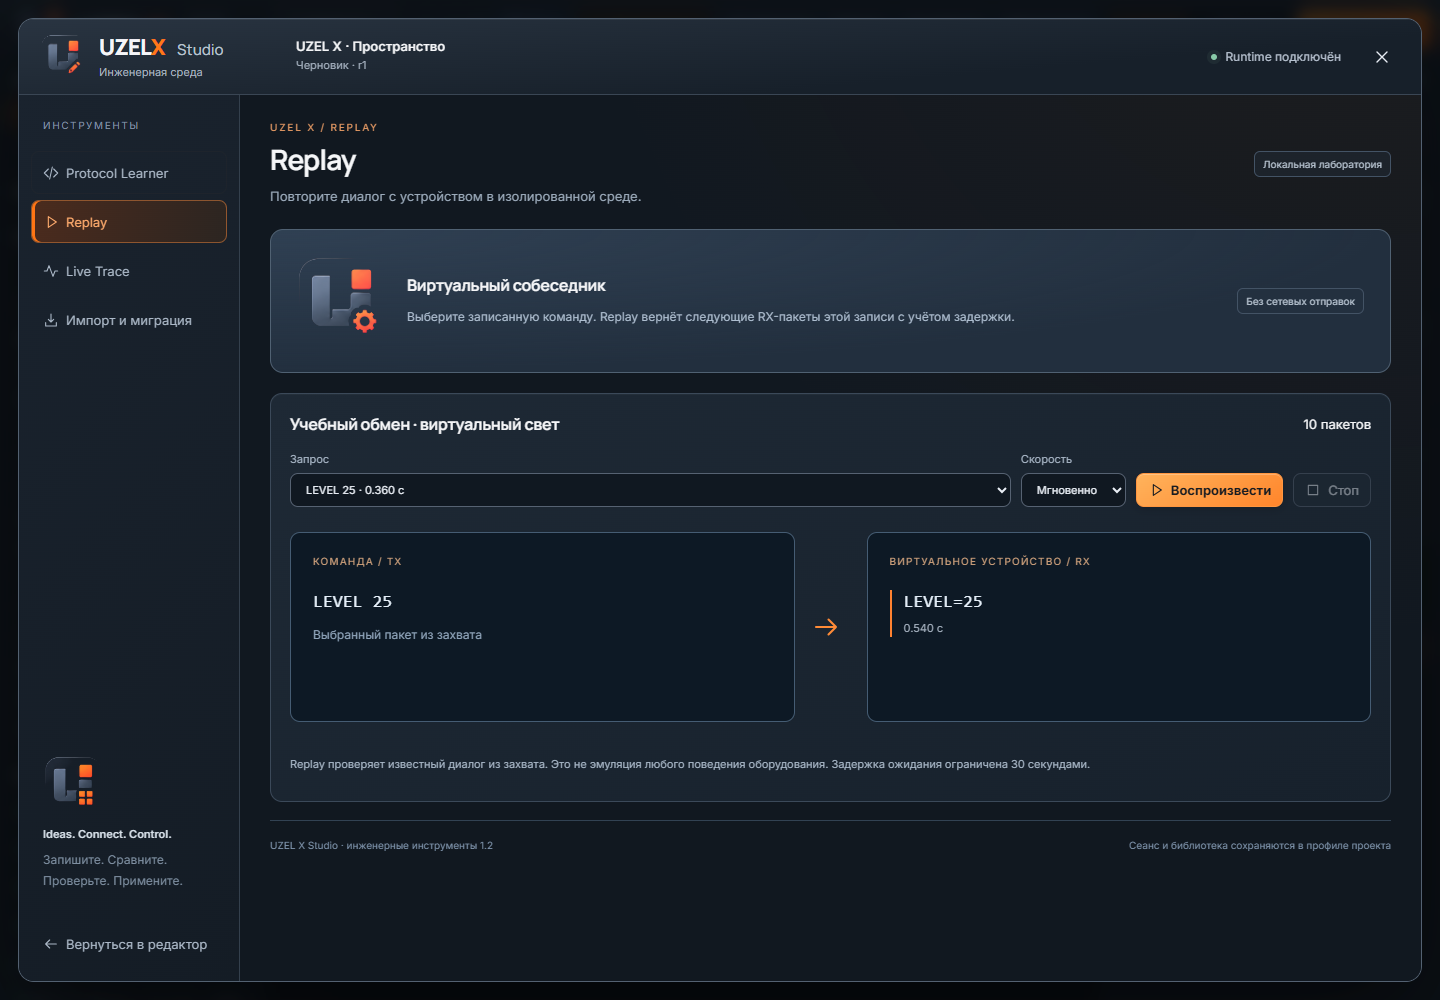Click the Локальная лаборатория badge

pos(1322,164)
